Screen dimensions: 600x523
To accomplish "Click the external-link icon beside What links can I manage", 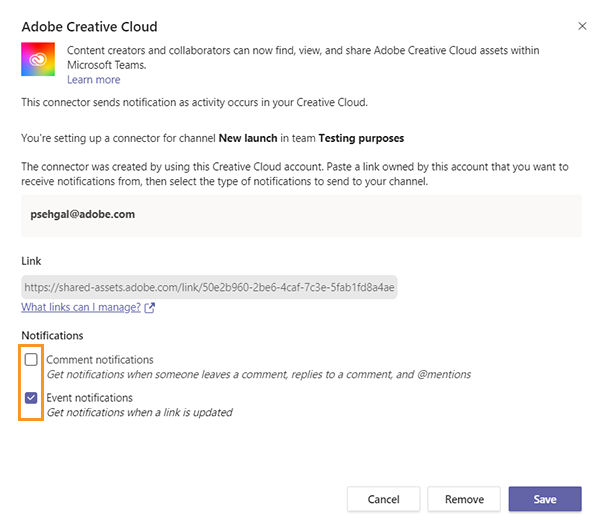I will 150,308.
